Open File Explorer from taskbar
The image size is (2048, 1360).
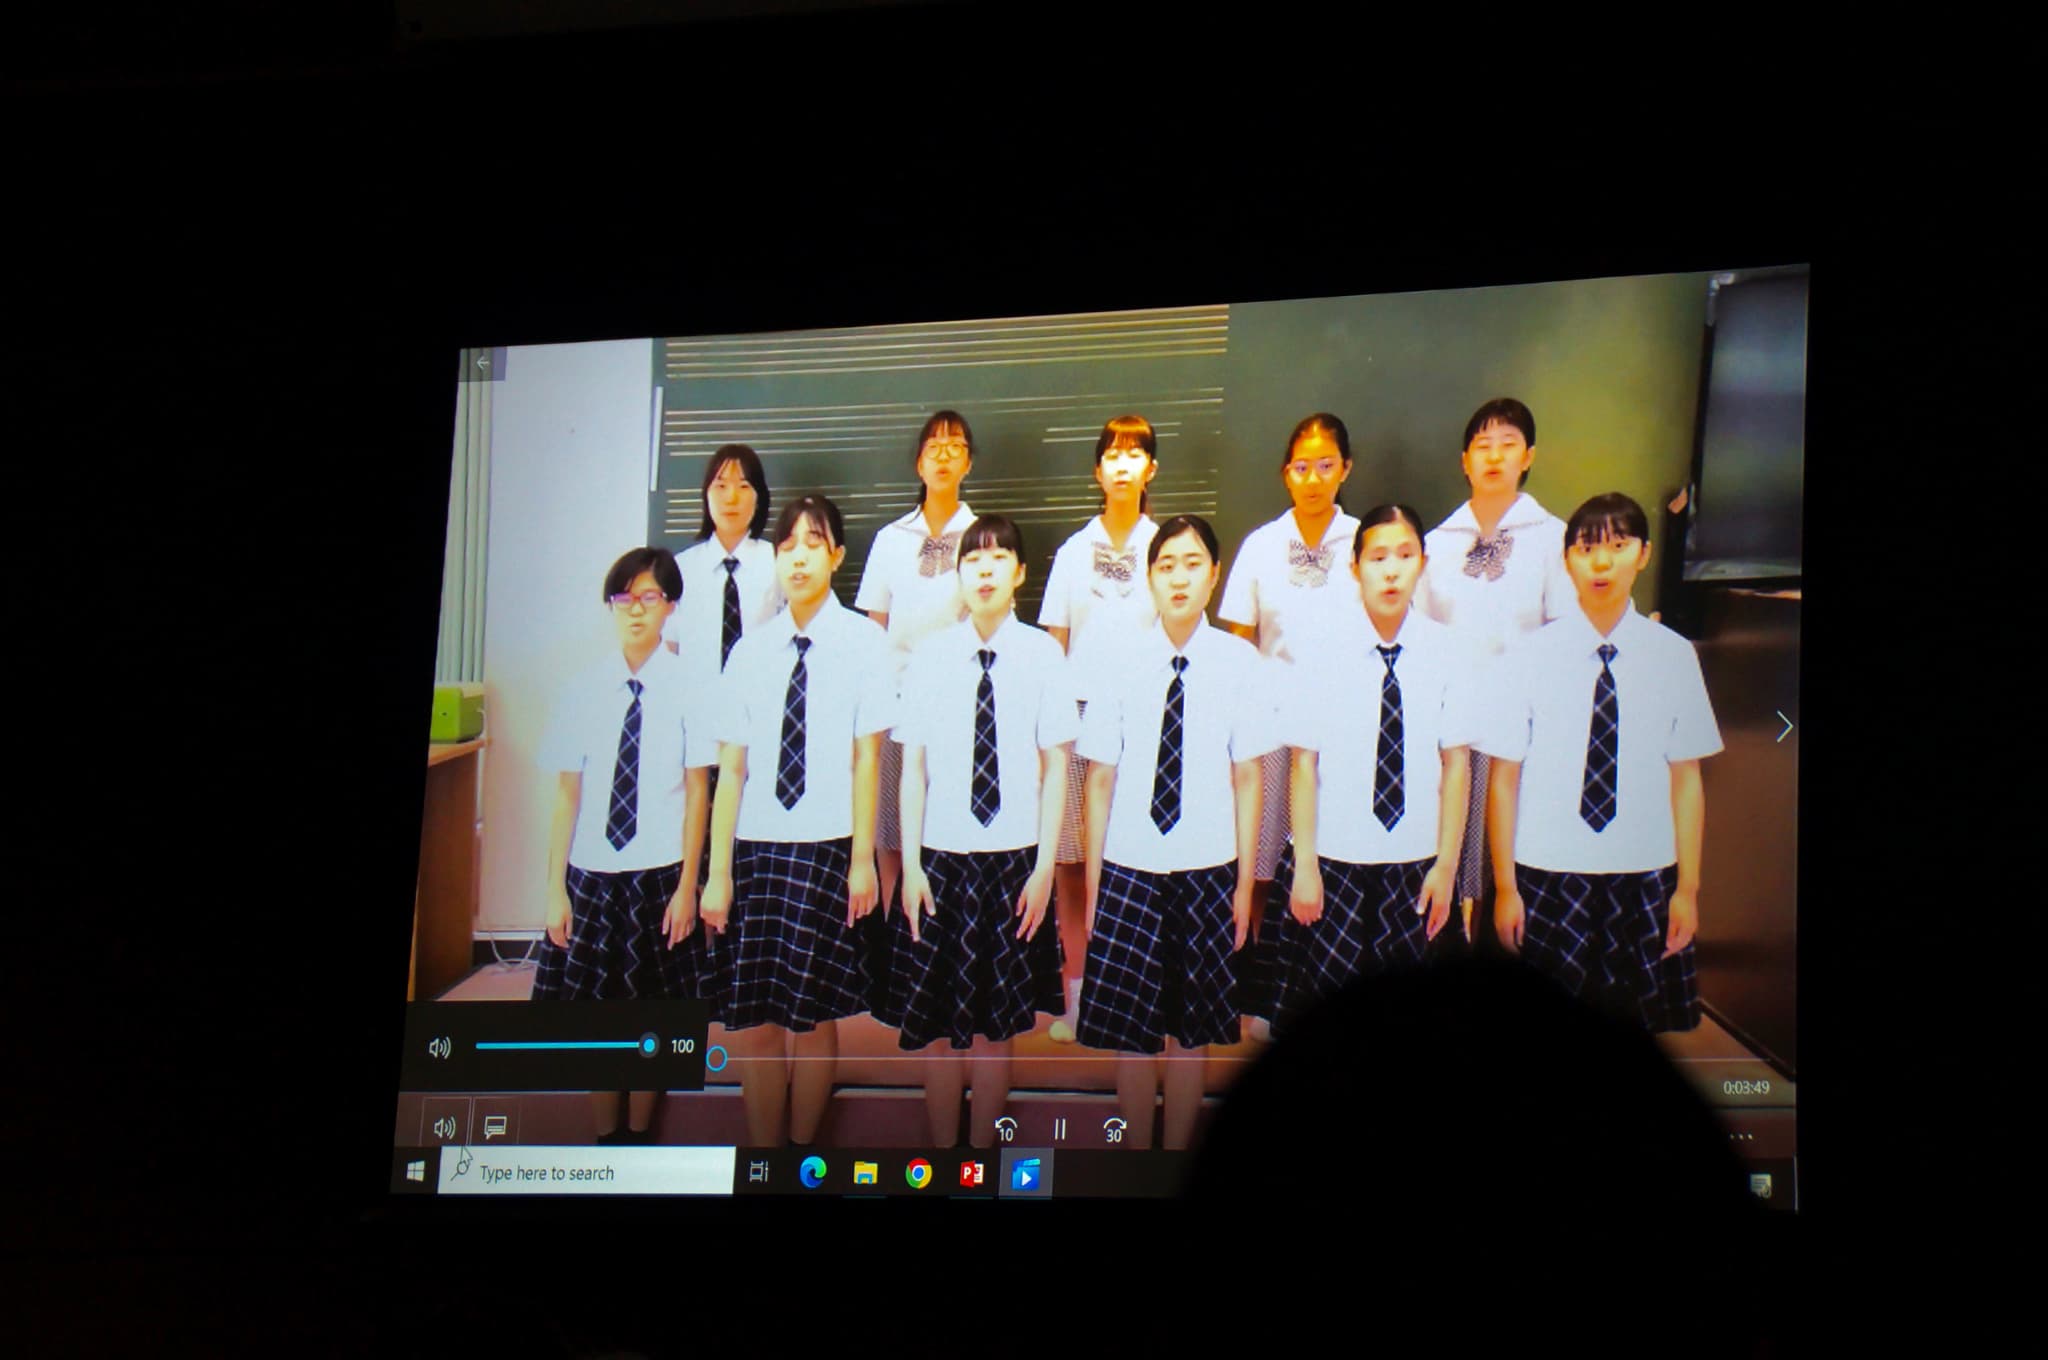coord(866,1173)
